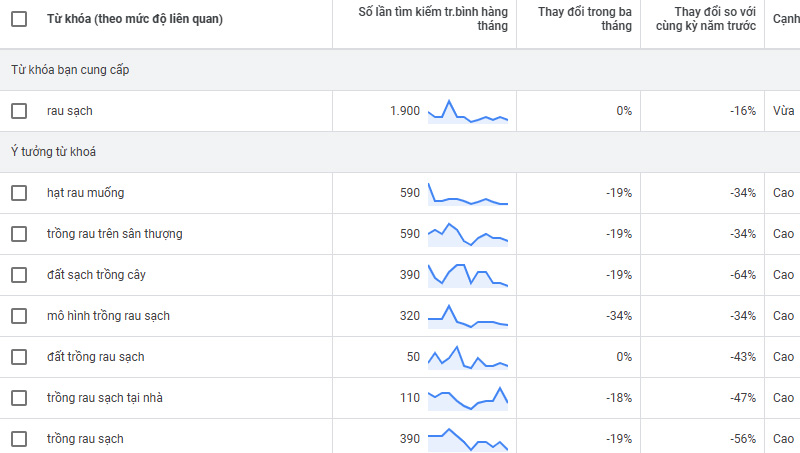Image resolution: width=800 pixels, height=453 pixels.
Task: Click the sparkline chart for 'trồng rau sạch tại nhà'
Action: click(x=468, y=399)
